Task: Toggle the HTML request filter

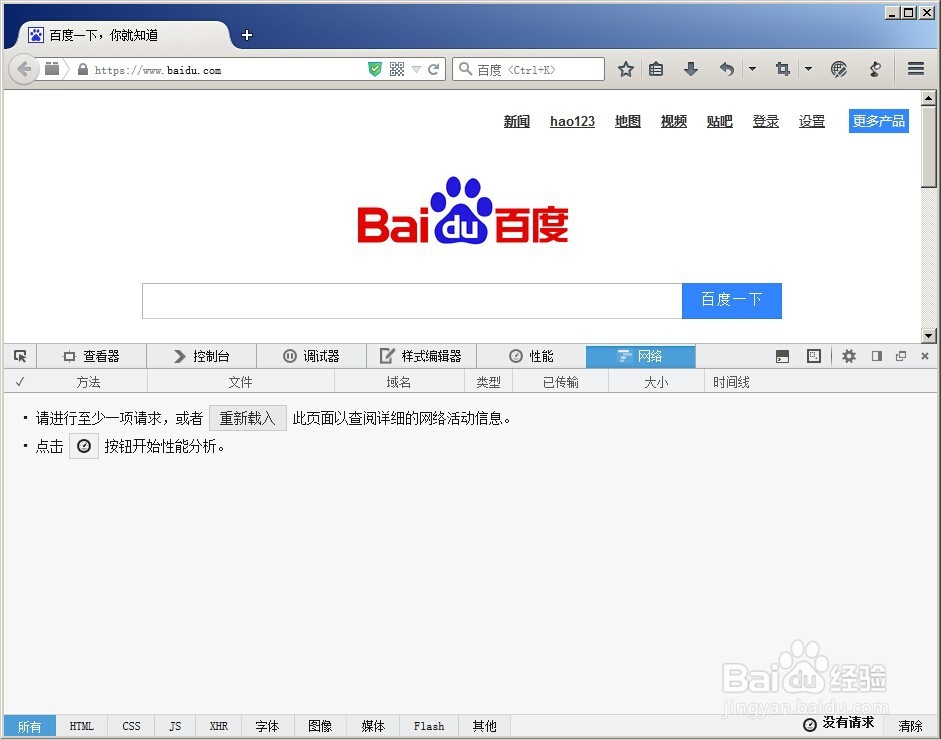Action: 82,727
